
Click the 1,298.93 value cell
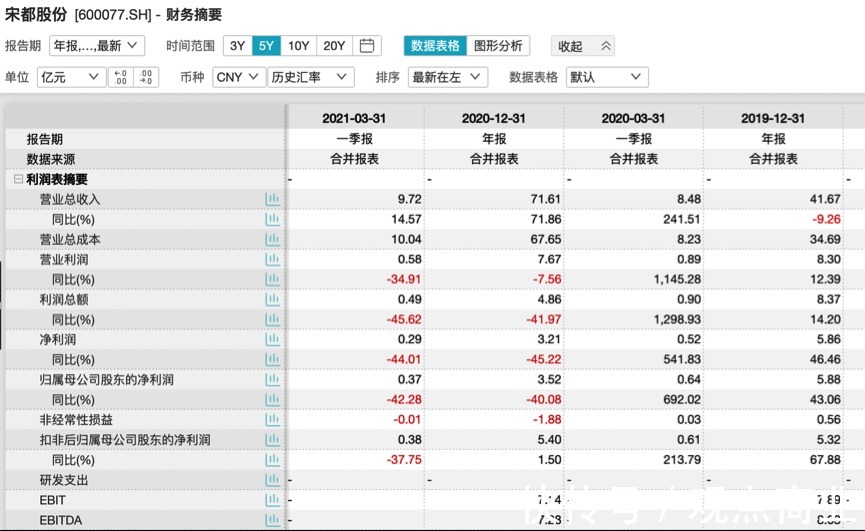(x=677, y=319)
